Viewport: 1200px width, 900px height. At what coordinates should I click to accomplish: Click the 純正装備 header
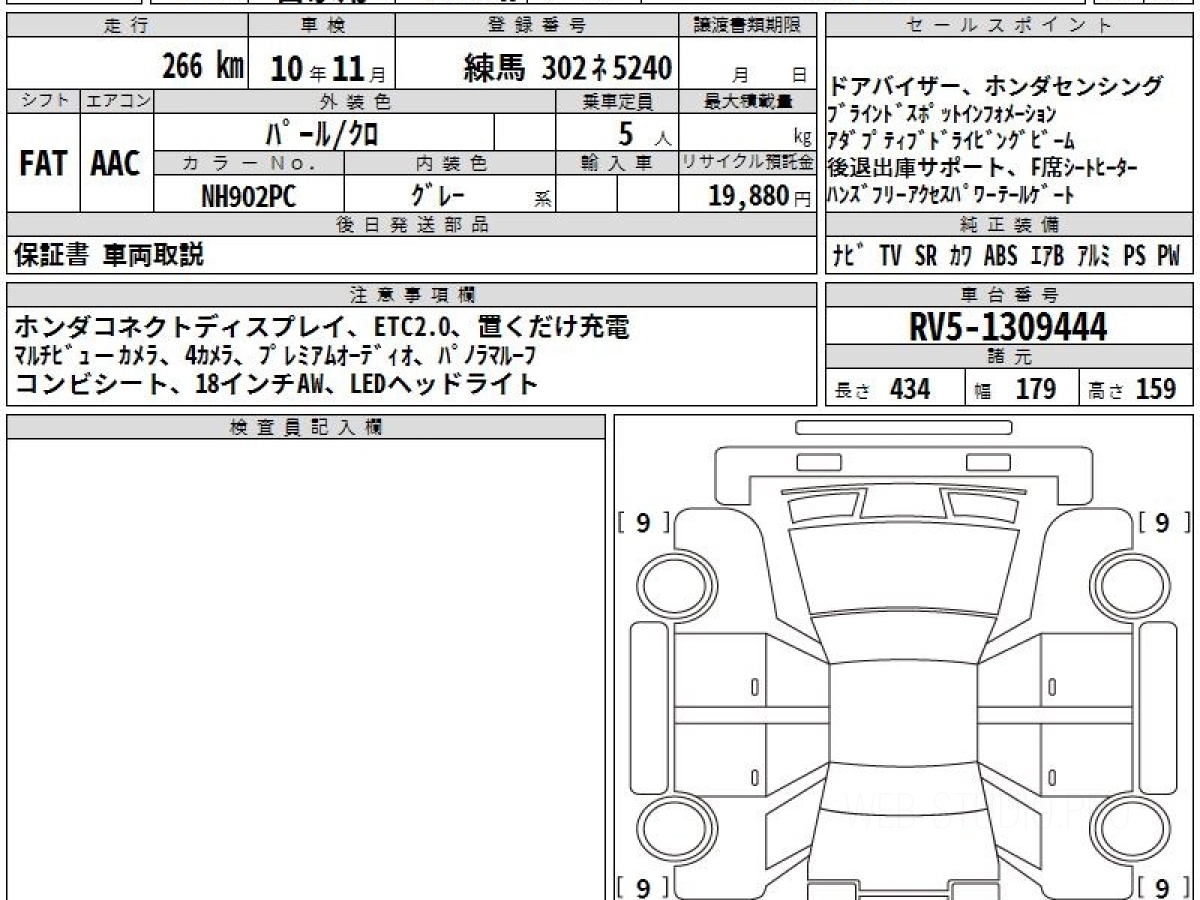pyautogui.click(x=1010, y=225)
